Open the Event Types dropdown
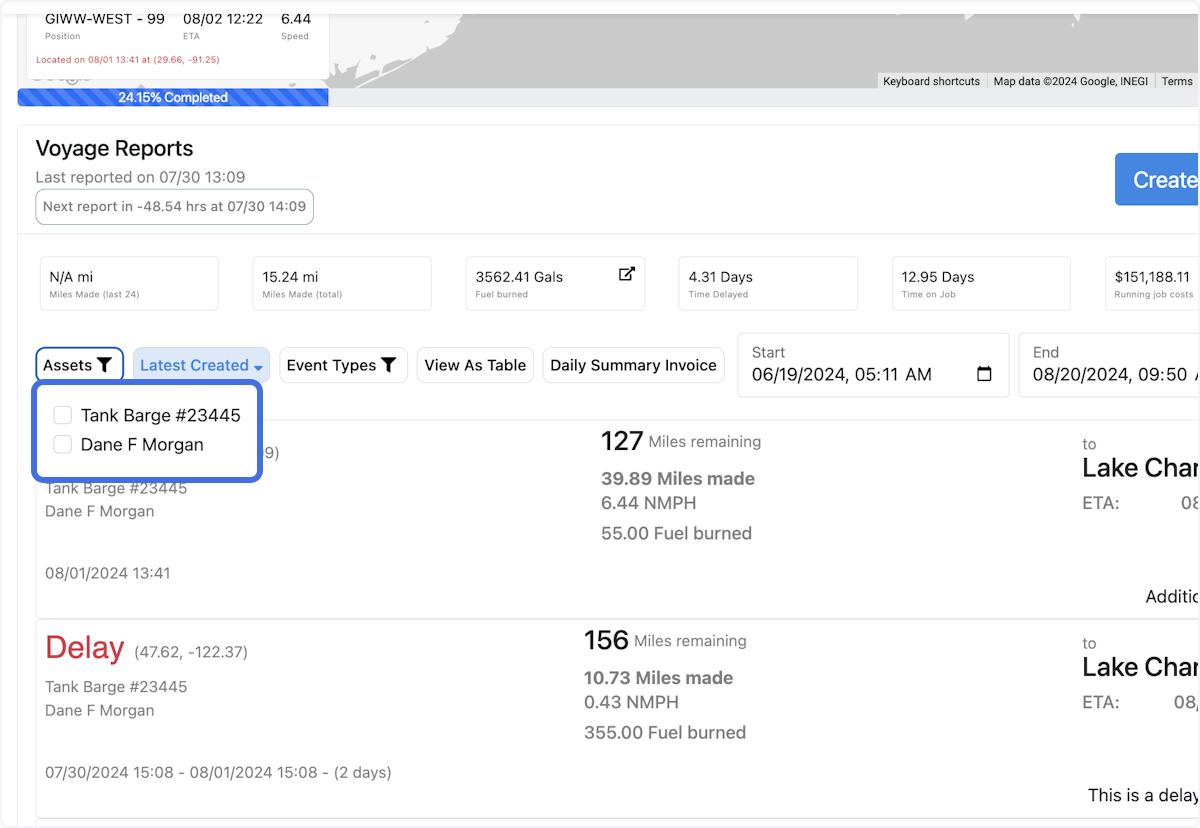Image resolution: width=1200 pixels, height=828 pixels. pos(343,364)
